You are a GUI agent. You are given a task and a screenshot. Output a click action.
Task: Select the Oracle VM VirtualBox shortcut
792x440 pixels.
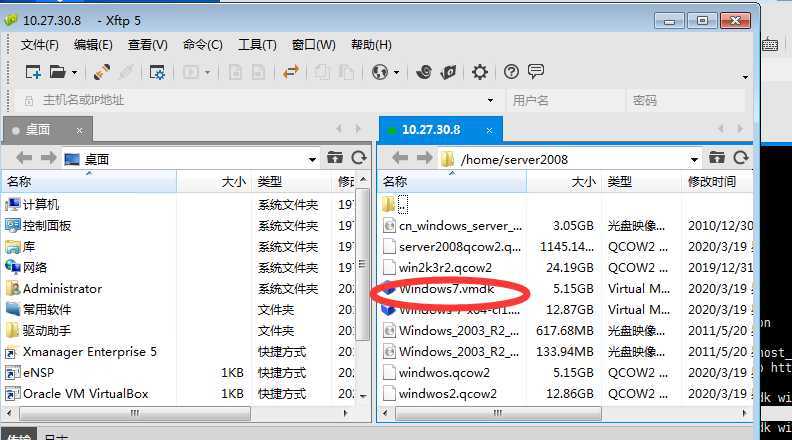[77, 394]
